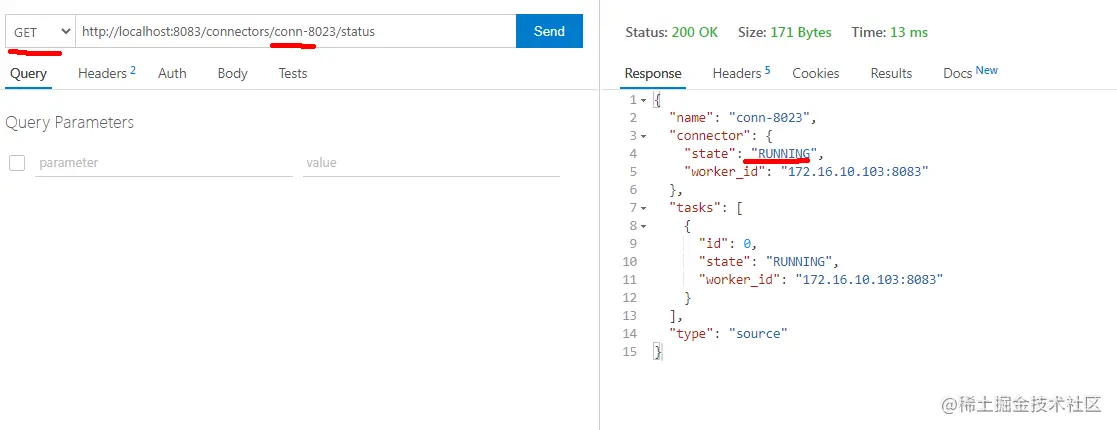Open the response Headers tab
The width and height of the screenshot is (1117, 430).
click(741, 73)
